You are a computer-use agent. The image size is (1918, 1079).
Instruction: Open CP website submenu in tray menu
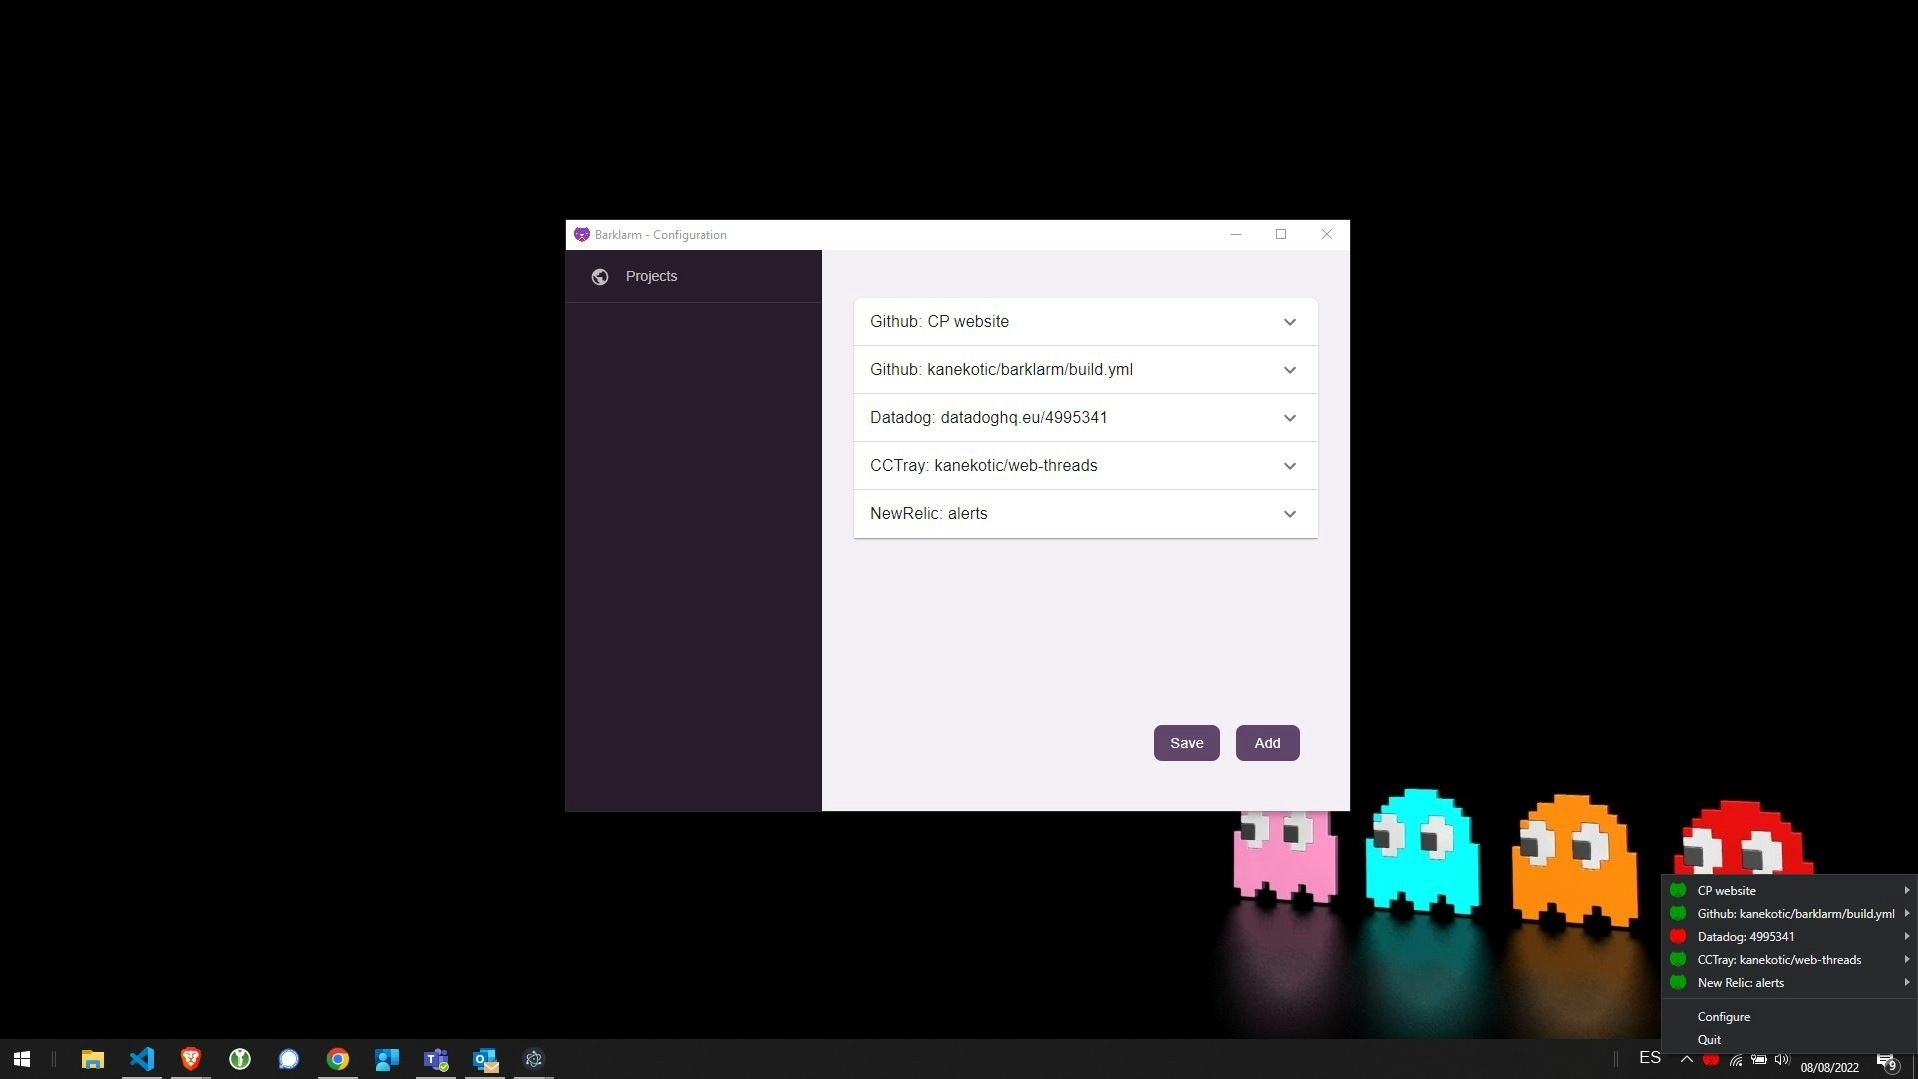[1789, 890]
